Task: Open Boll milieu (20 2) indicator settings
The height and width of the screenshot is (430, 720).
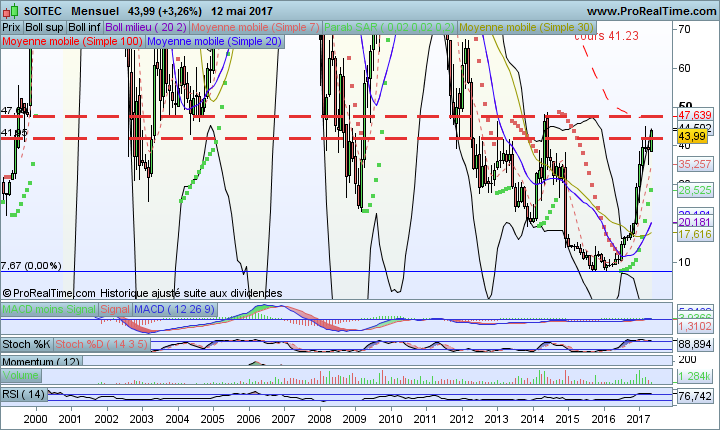Action: (146, 28)
